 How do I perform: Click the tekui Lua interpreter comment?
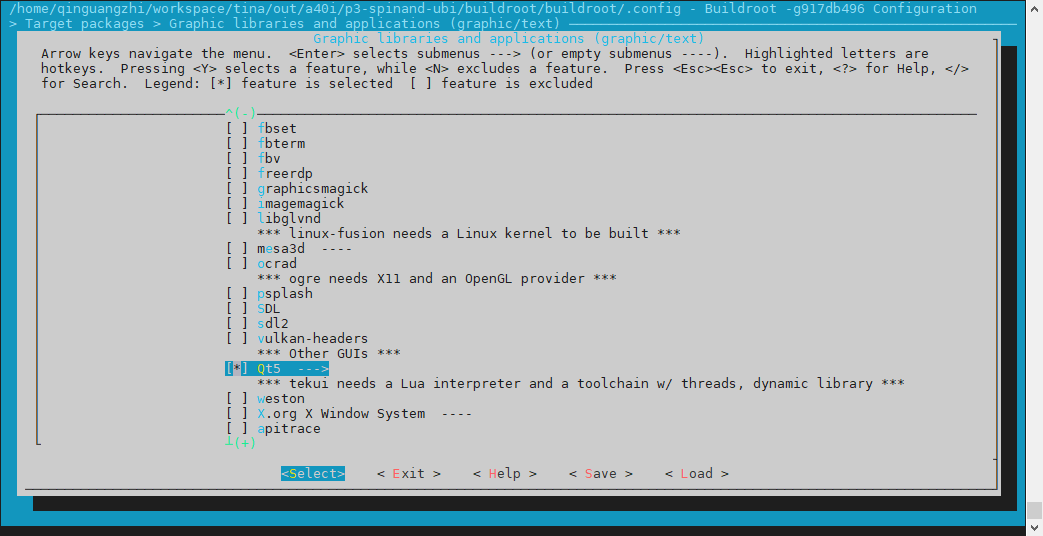pyautogui.click(x=581, y=384)
